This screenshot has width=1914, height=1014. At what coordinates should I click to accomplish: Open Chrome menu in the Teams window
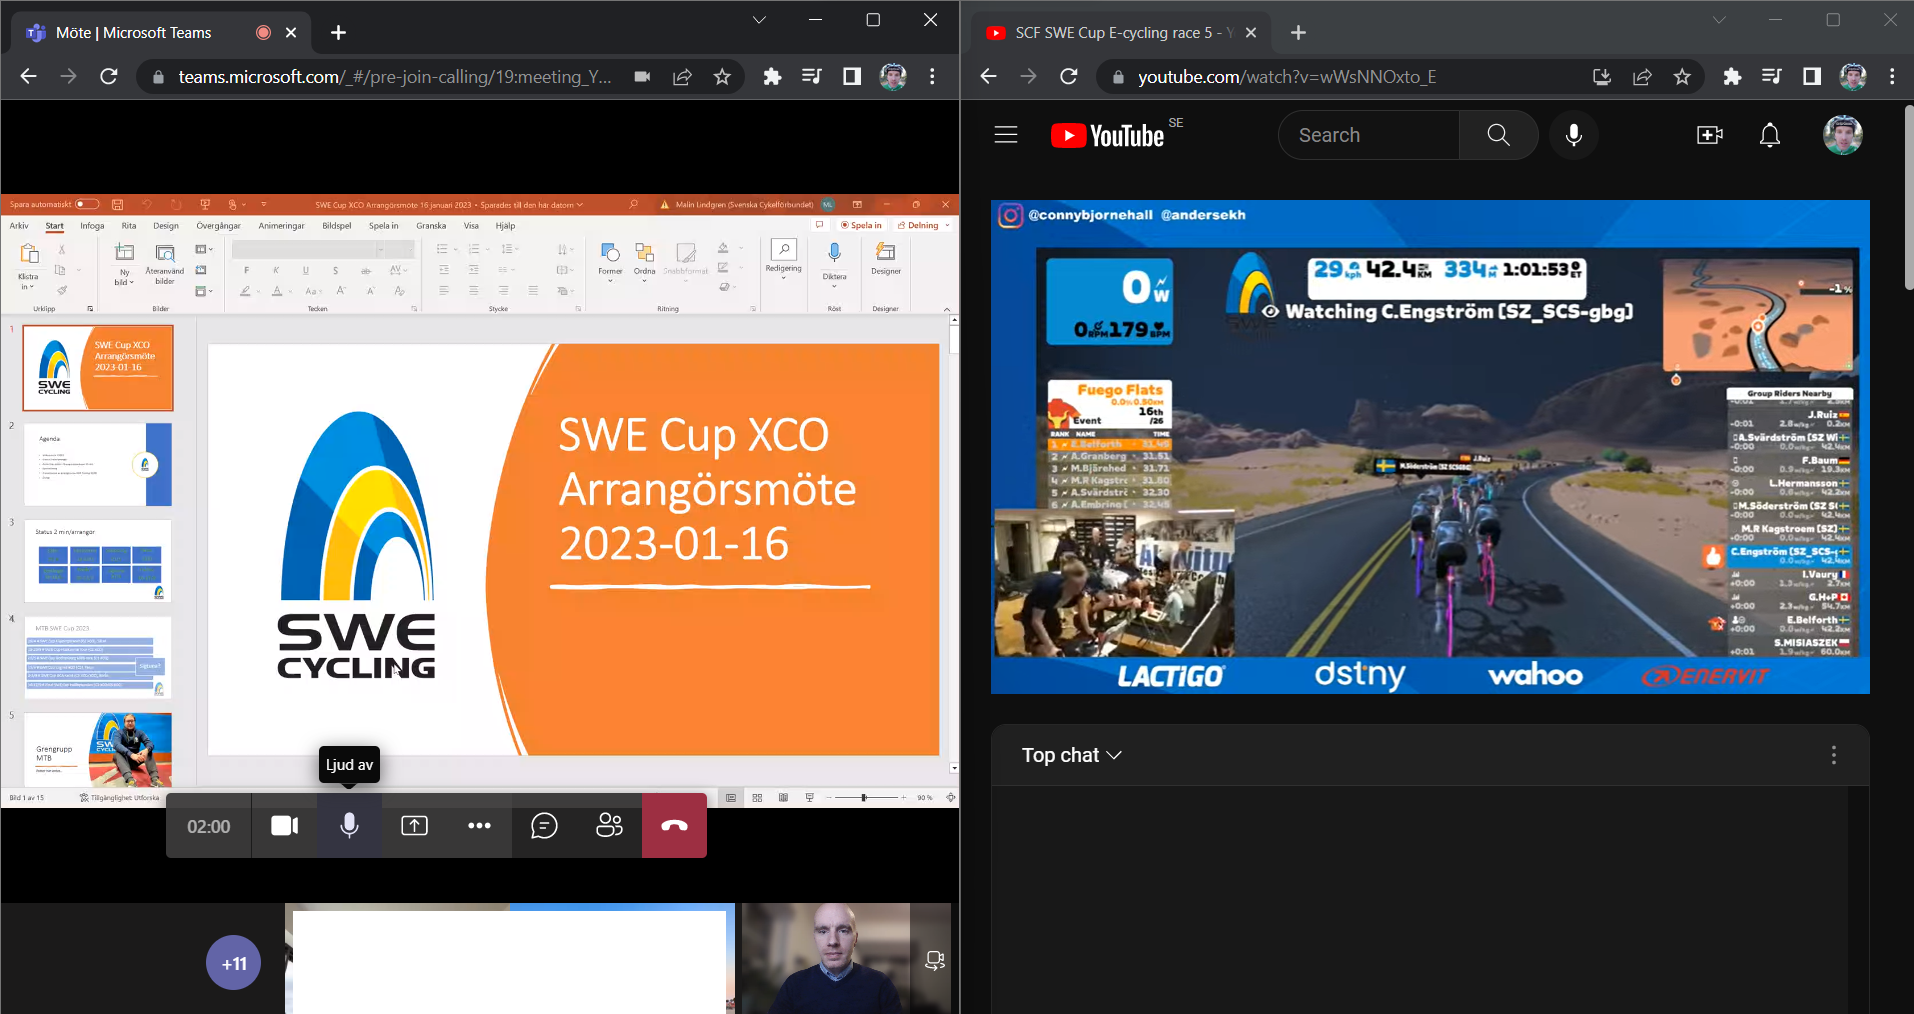click(x=932, y=77)
